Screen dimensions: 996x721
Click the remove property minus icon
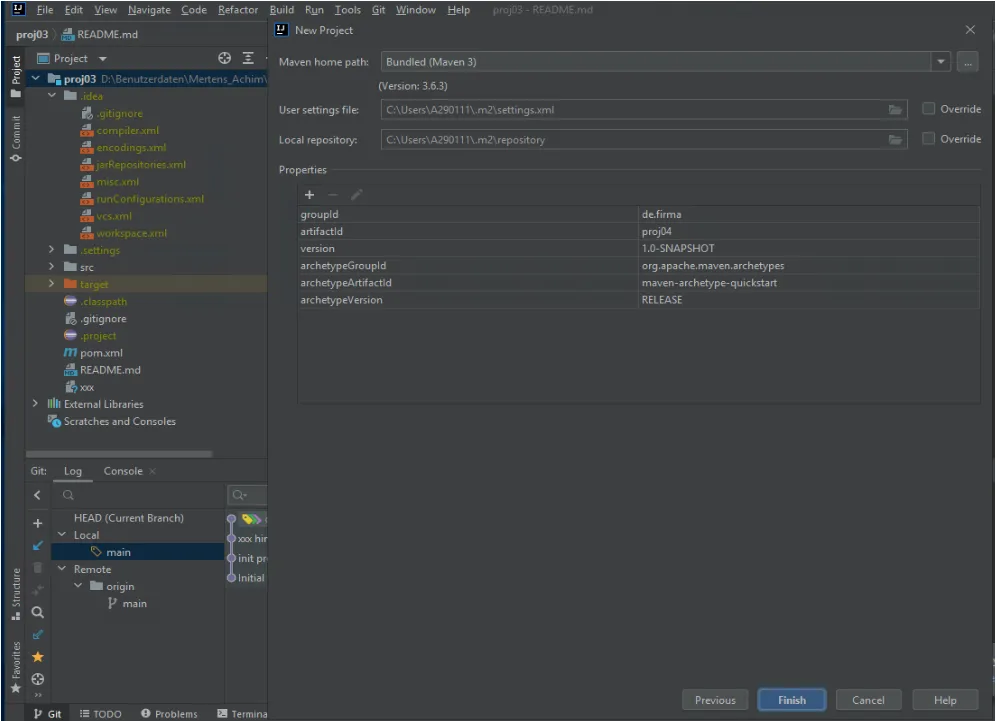[333, 195]
